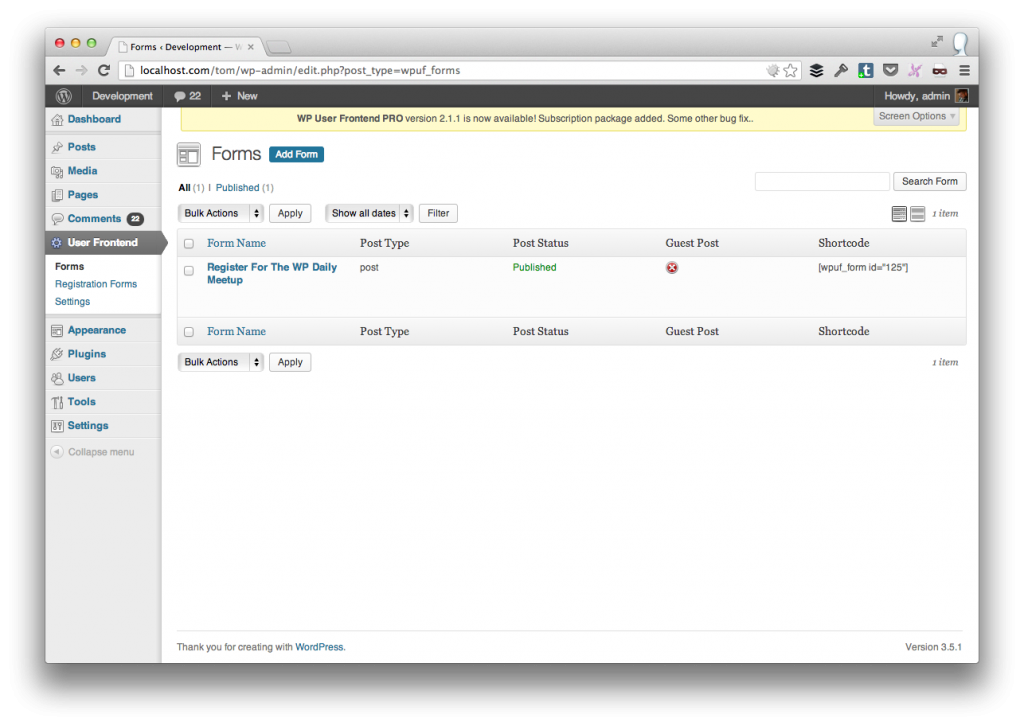The height and width of the screenshot is (726, 1024).
Task: Click the Development site name in admin bar
Action: [122, 96]
